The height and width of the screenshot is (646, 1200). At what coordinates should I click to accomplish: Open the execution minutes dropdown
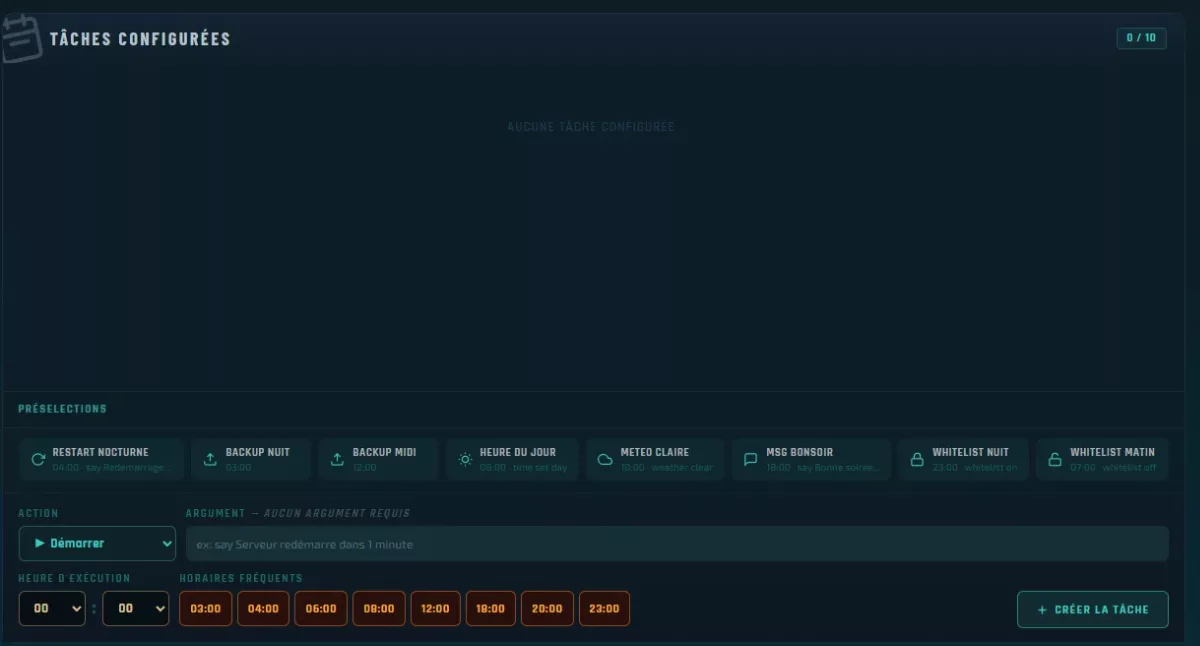click(136, 608)
